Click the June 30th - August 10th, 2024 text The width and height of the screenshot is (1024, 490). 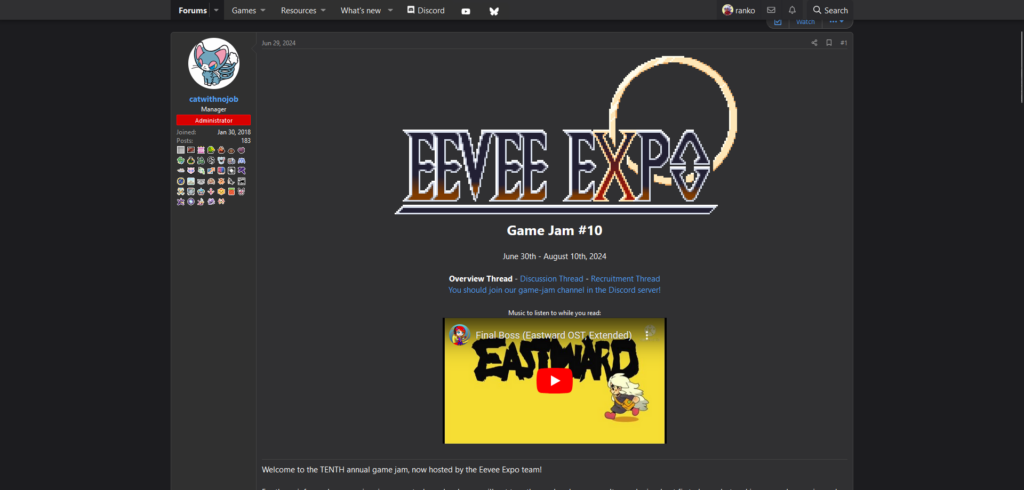coord(554,256)
